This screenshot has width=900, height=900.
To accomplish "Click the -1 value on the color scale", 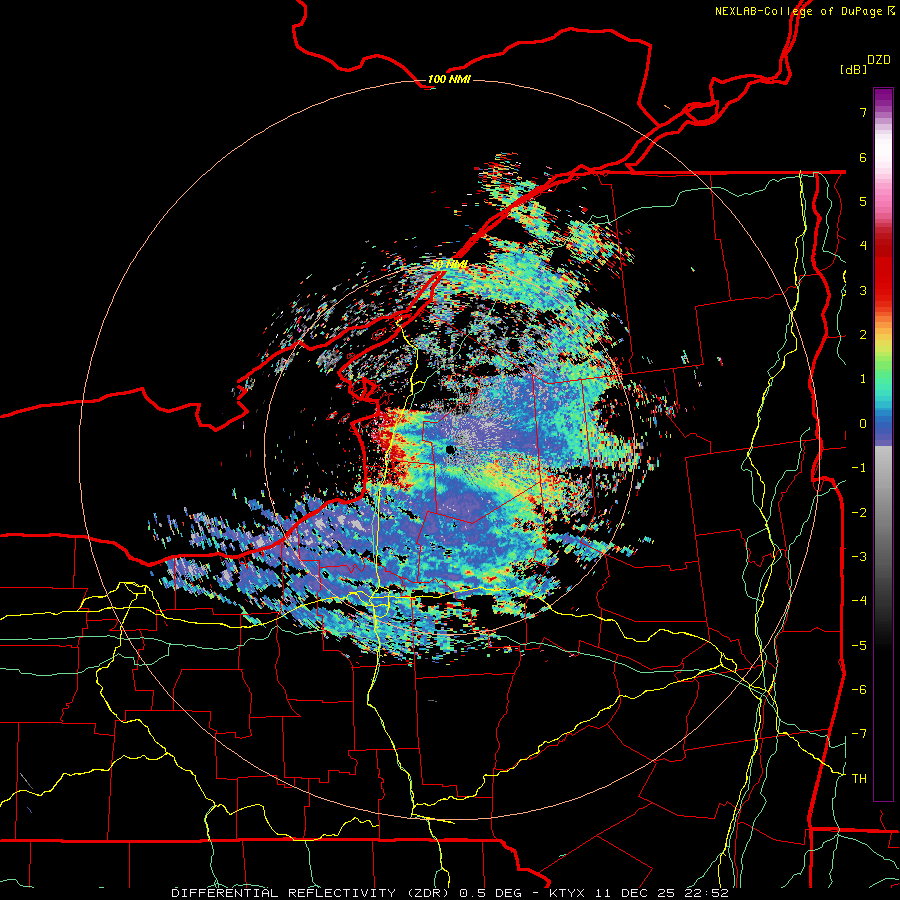I will (x=859, y=468).
